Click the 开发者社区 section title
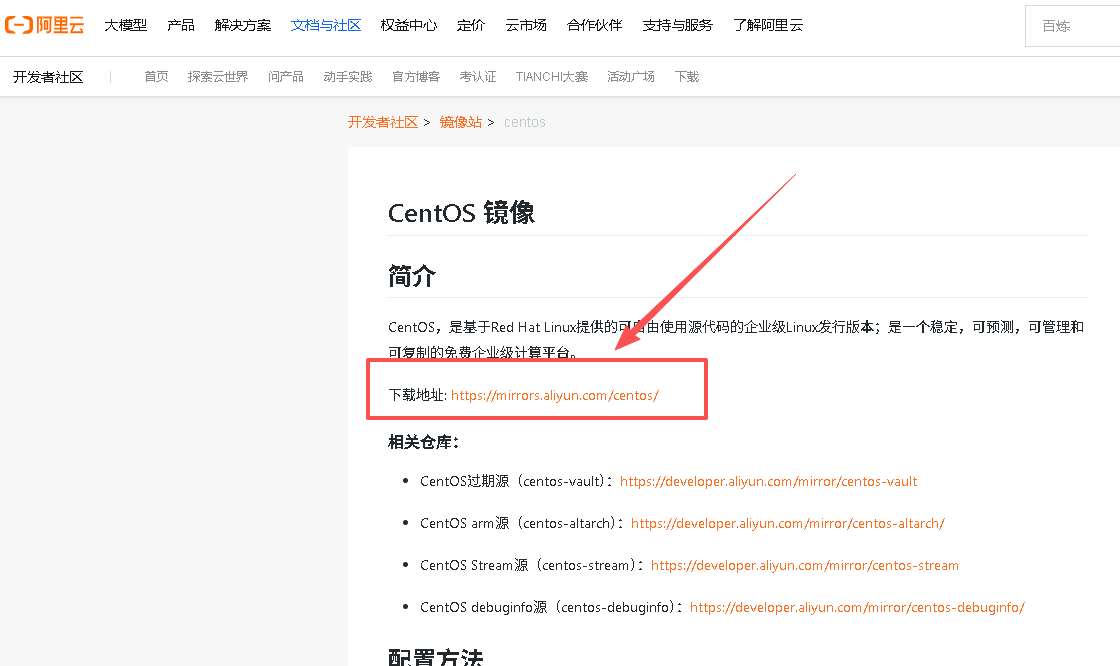The height and width of the screenshot is (666, 1120). [48, 77]
